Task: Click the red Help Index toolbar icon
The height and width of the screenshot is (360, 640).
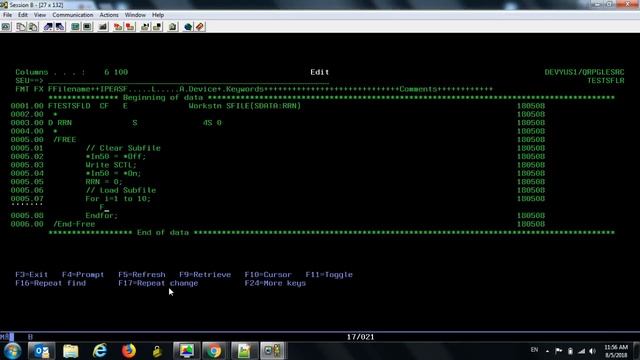Action: 200,27
